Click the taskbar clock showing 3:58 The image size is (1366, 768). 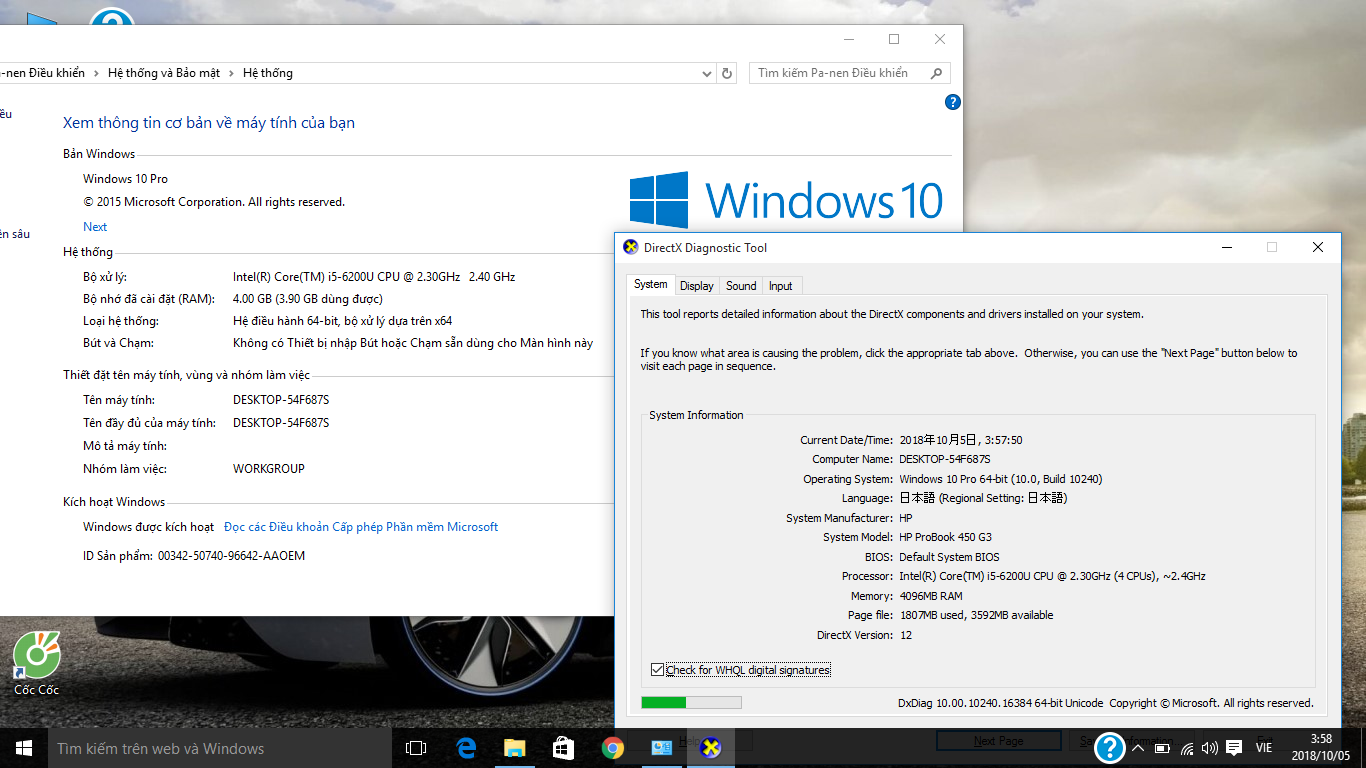pos(1319,748)
